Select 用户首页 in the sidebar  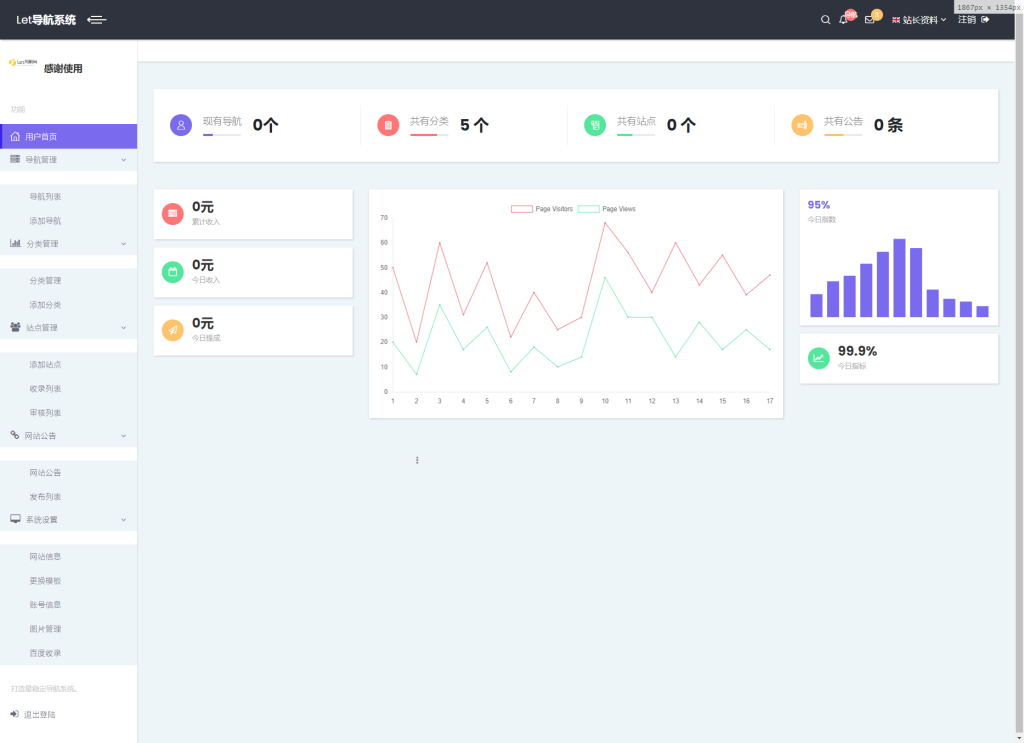point(69,136)
